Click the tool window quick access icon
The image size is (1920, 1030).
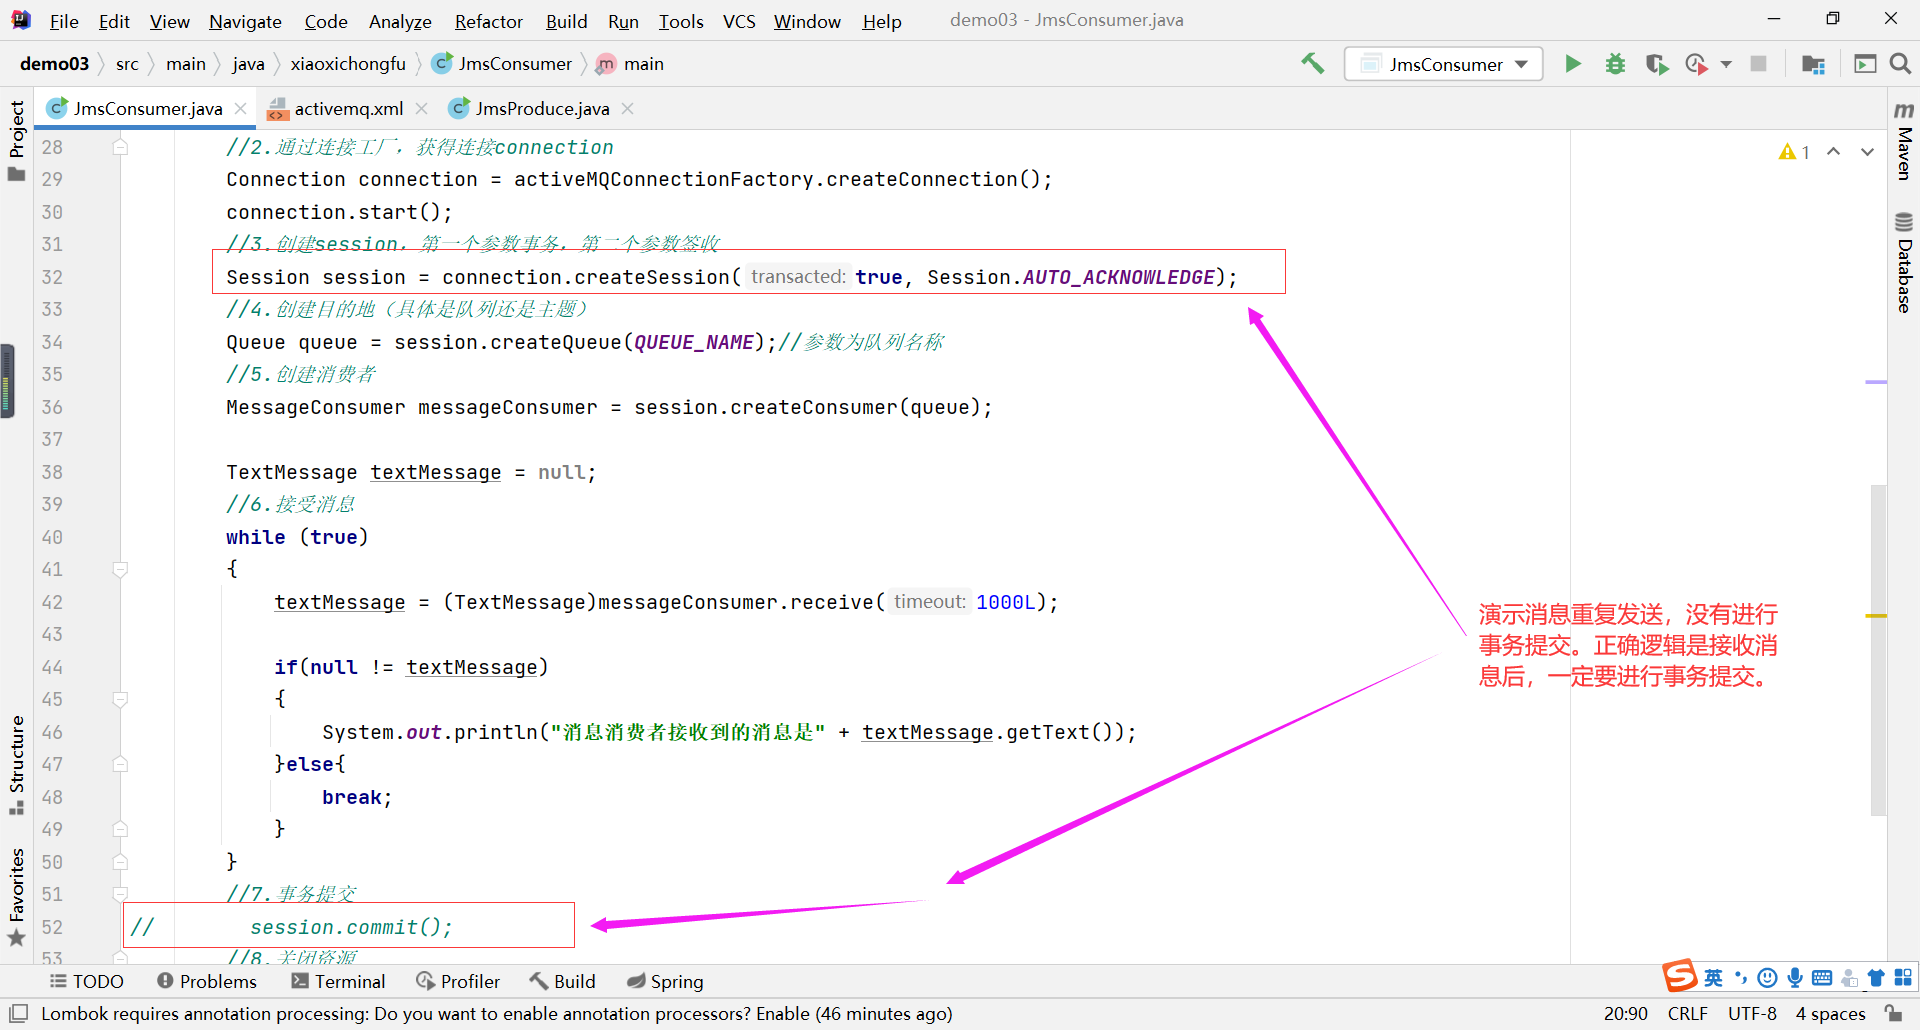(x=18, y=1014)
